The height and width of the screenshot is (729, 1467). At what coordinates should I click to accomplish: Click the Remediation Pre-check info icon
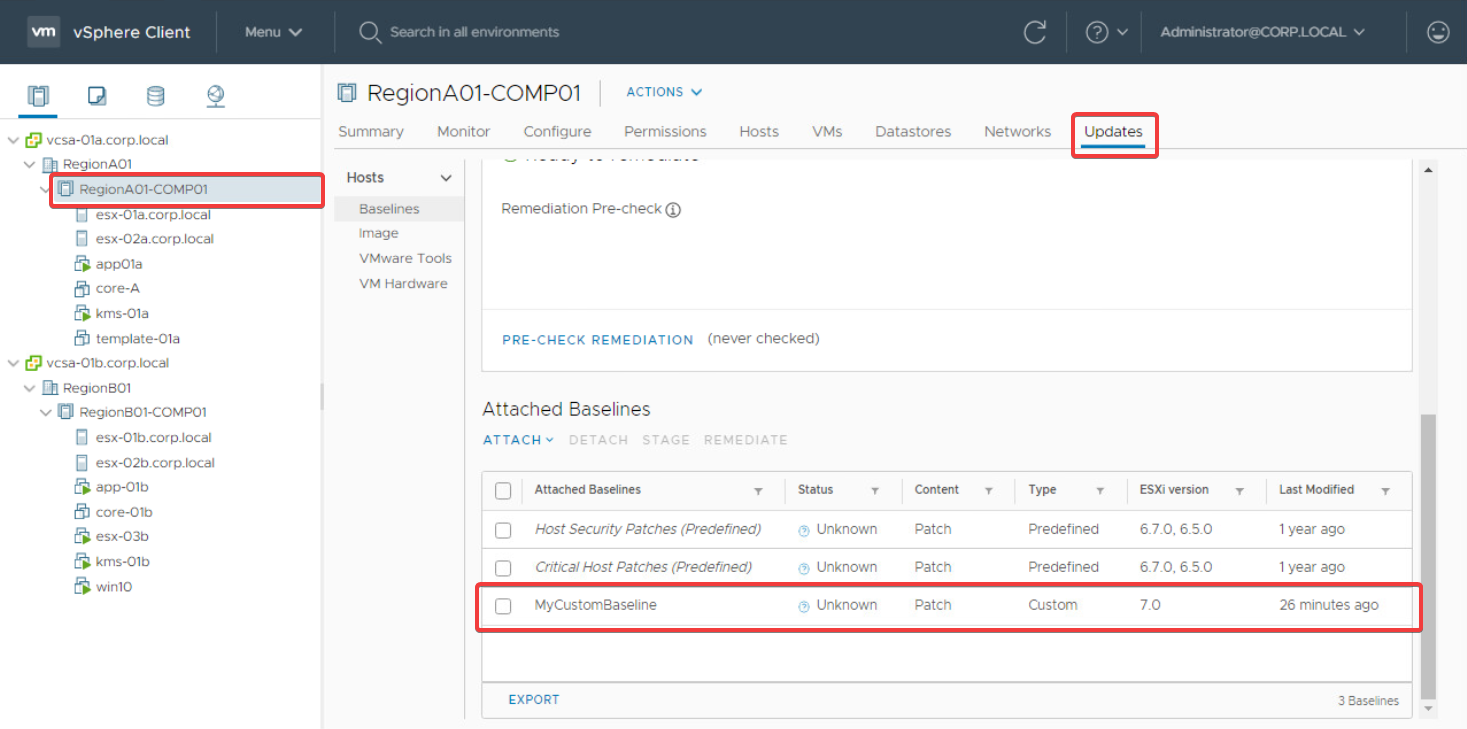[673, 210]
